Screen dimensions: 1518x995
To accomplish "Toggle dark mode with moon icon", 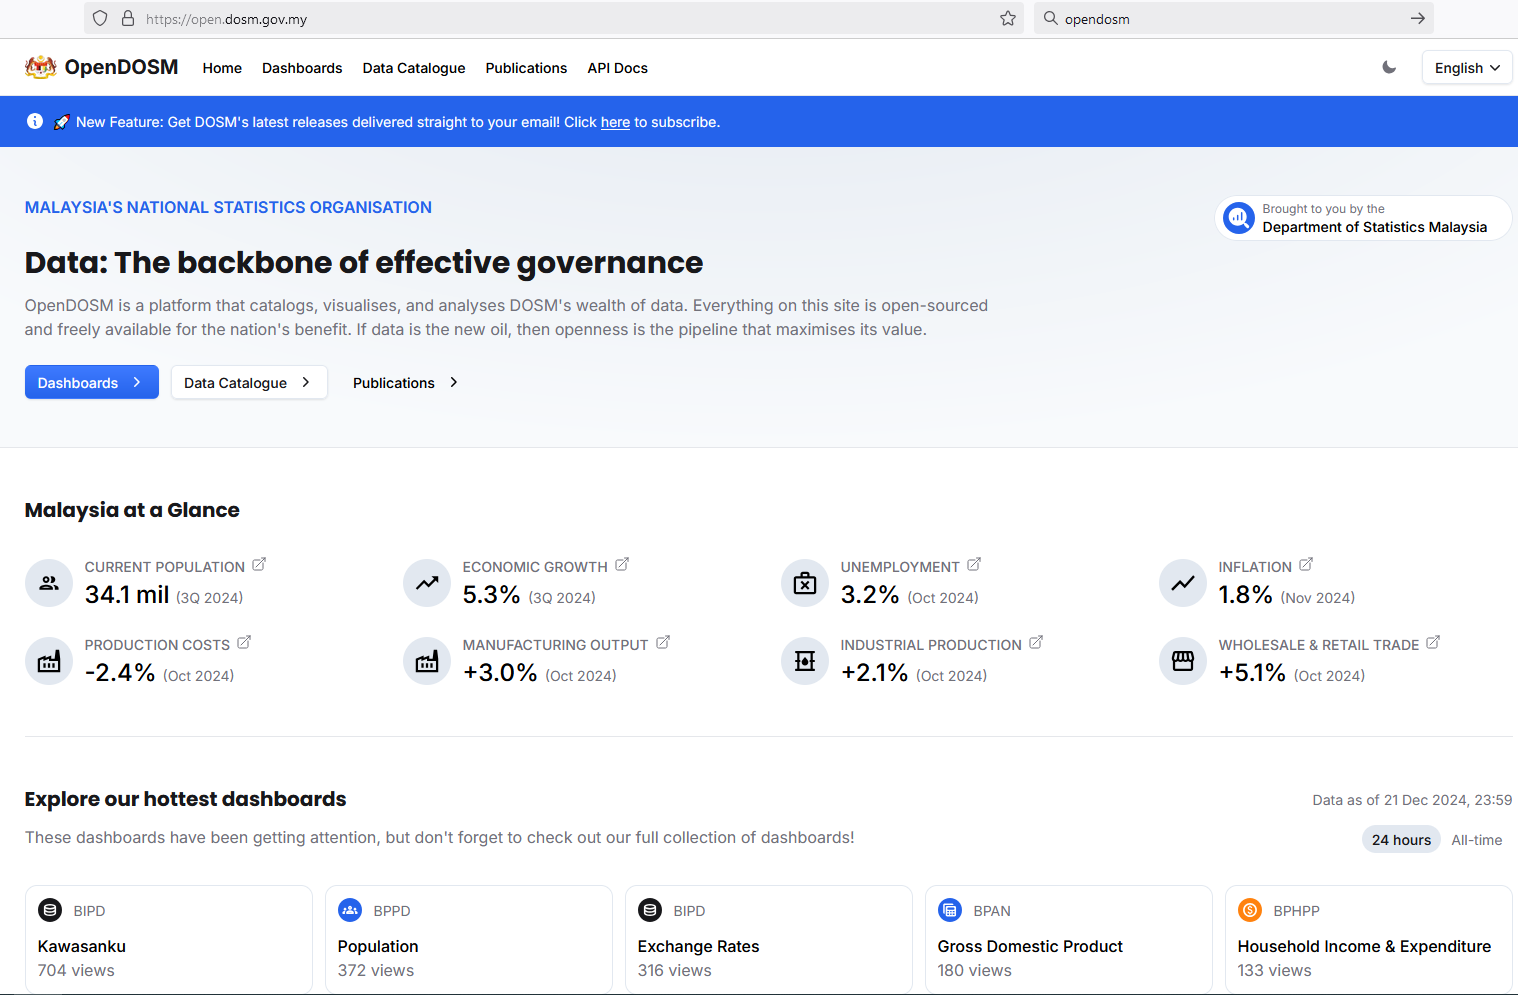I will pos(1389,67).
